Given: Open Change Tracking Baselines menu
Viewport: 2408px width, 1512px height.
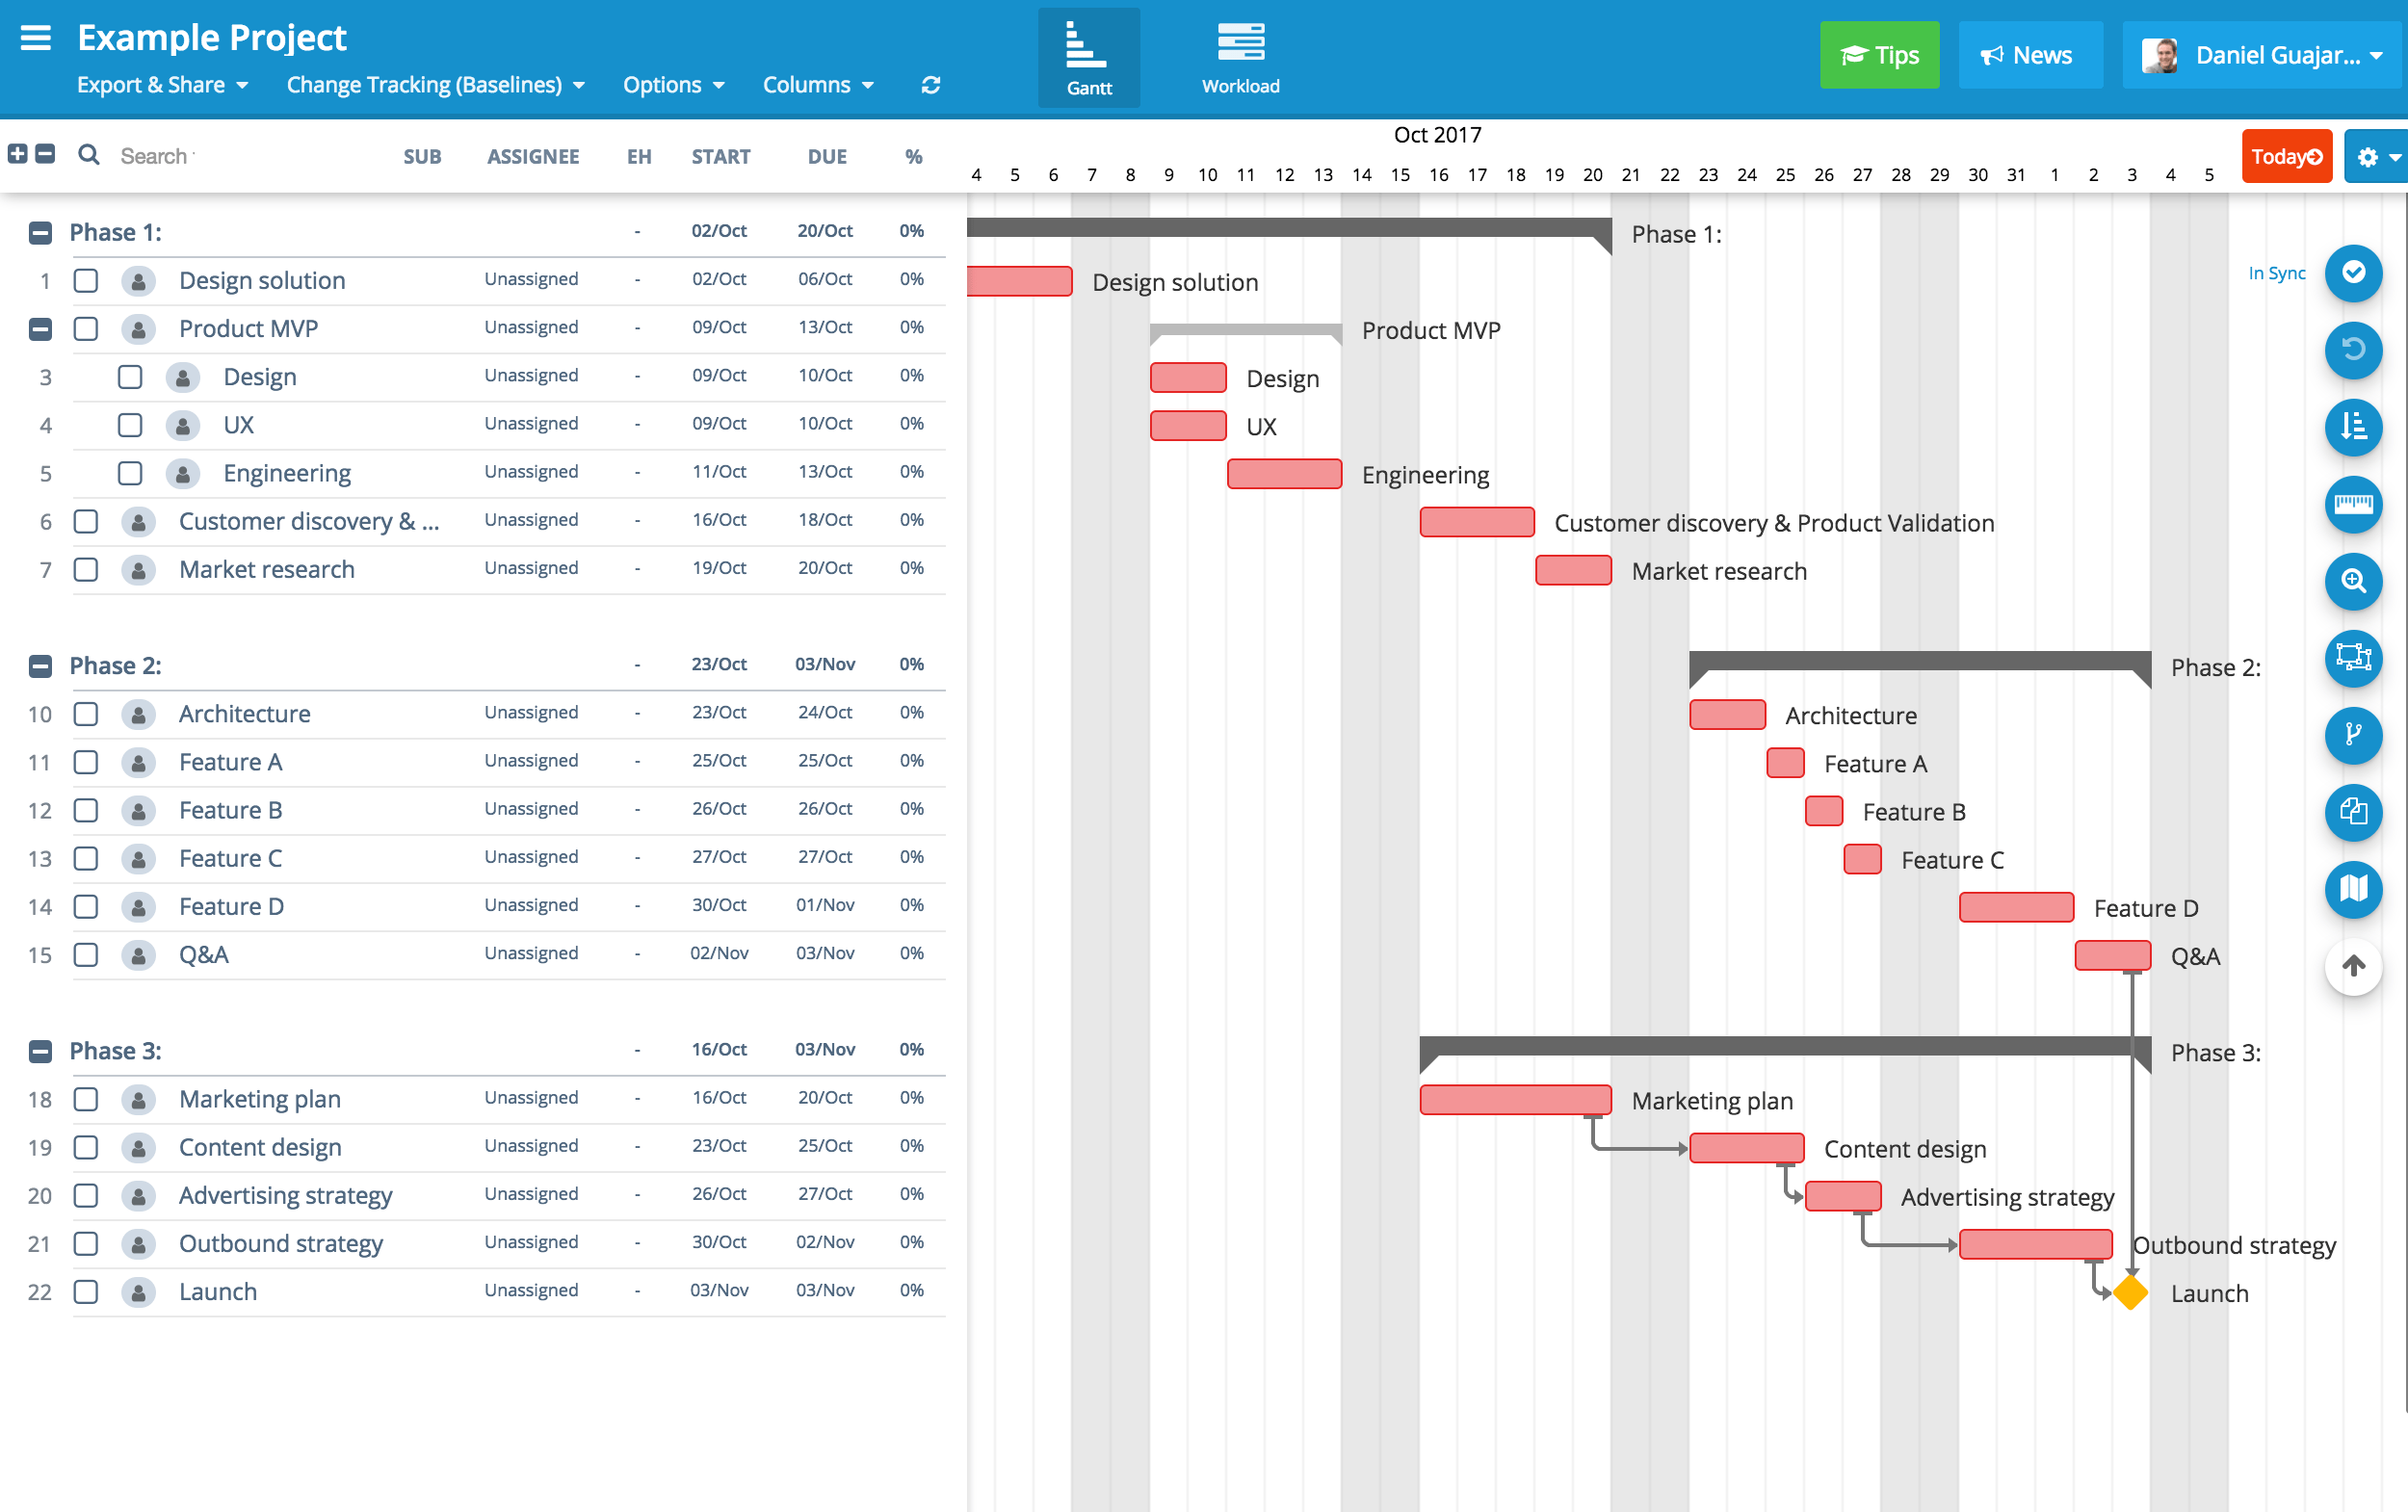Looking at the screenshot, I should coord(433,82).
